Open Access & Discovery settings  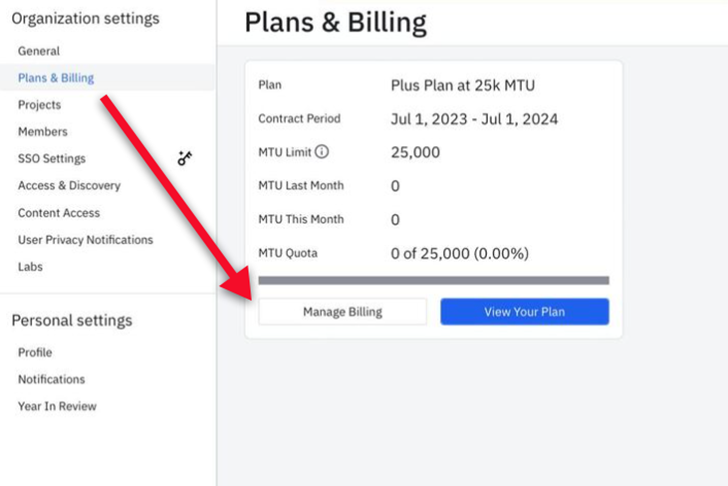[x=70, y=186]
